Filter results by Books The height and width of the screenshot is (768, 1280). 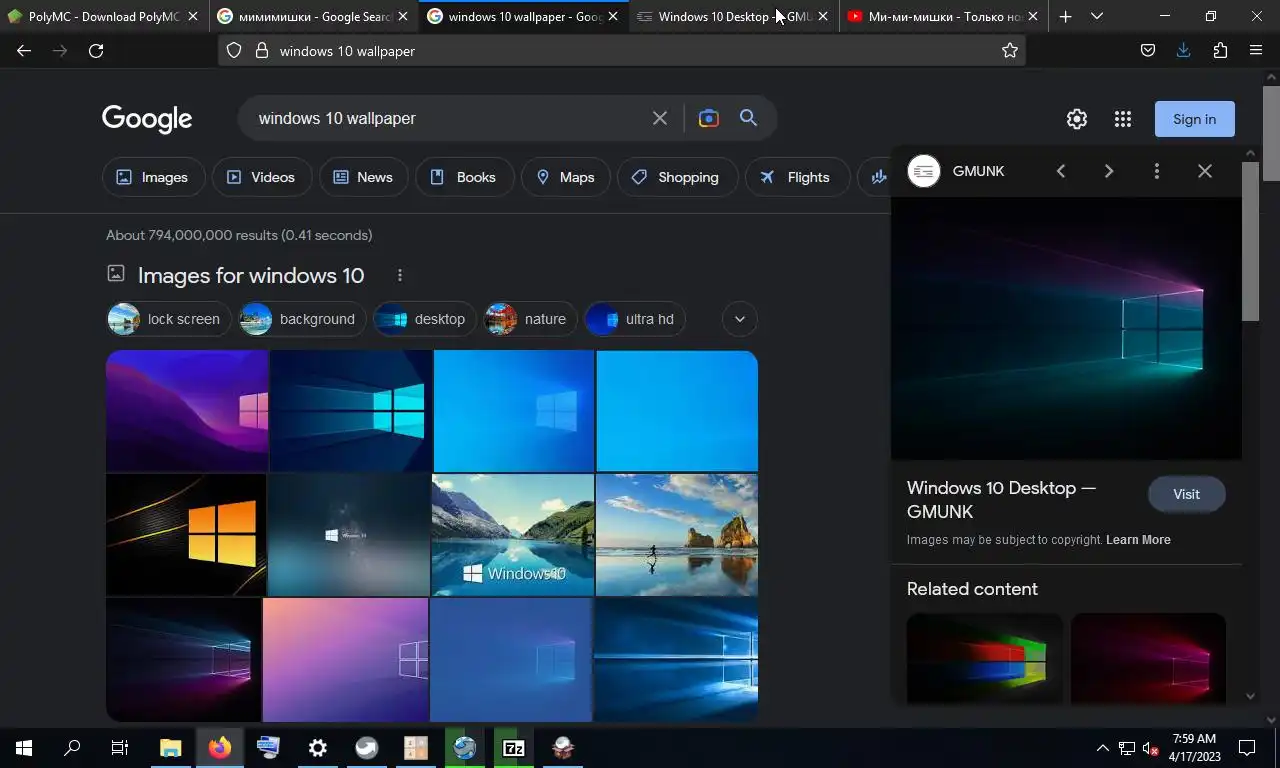tap(464, 177)
